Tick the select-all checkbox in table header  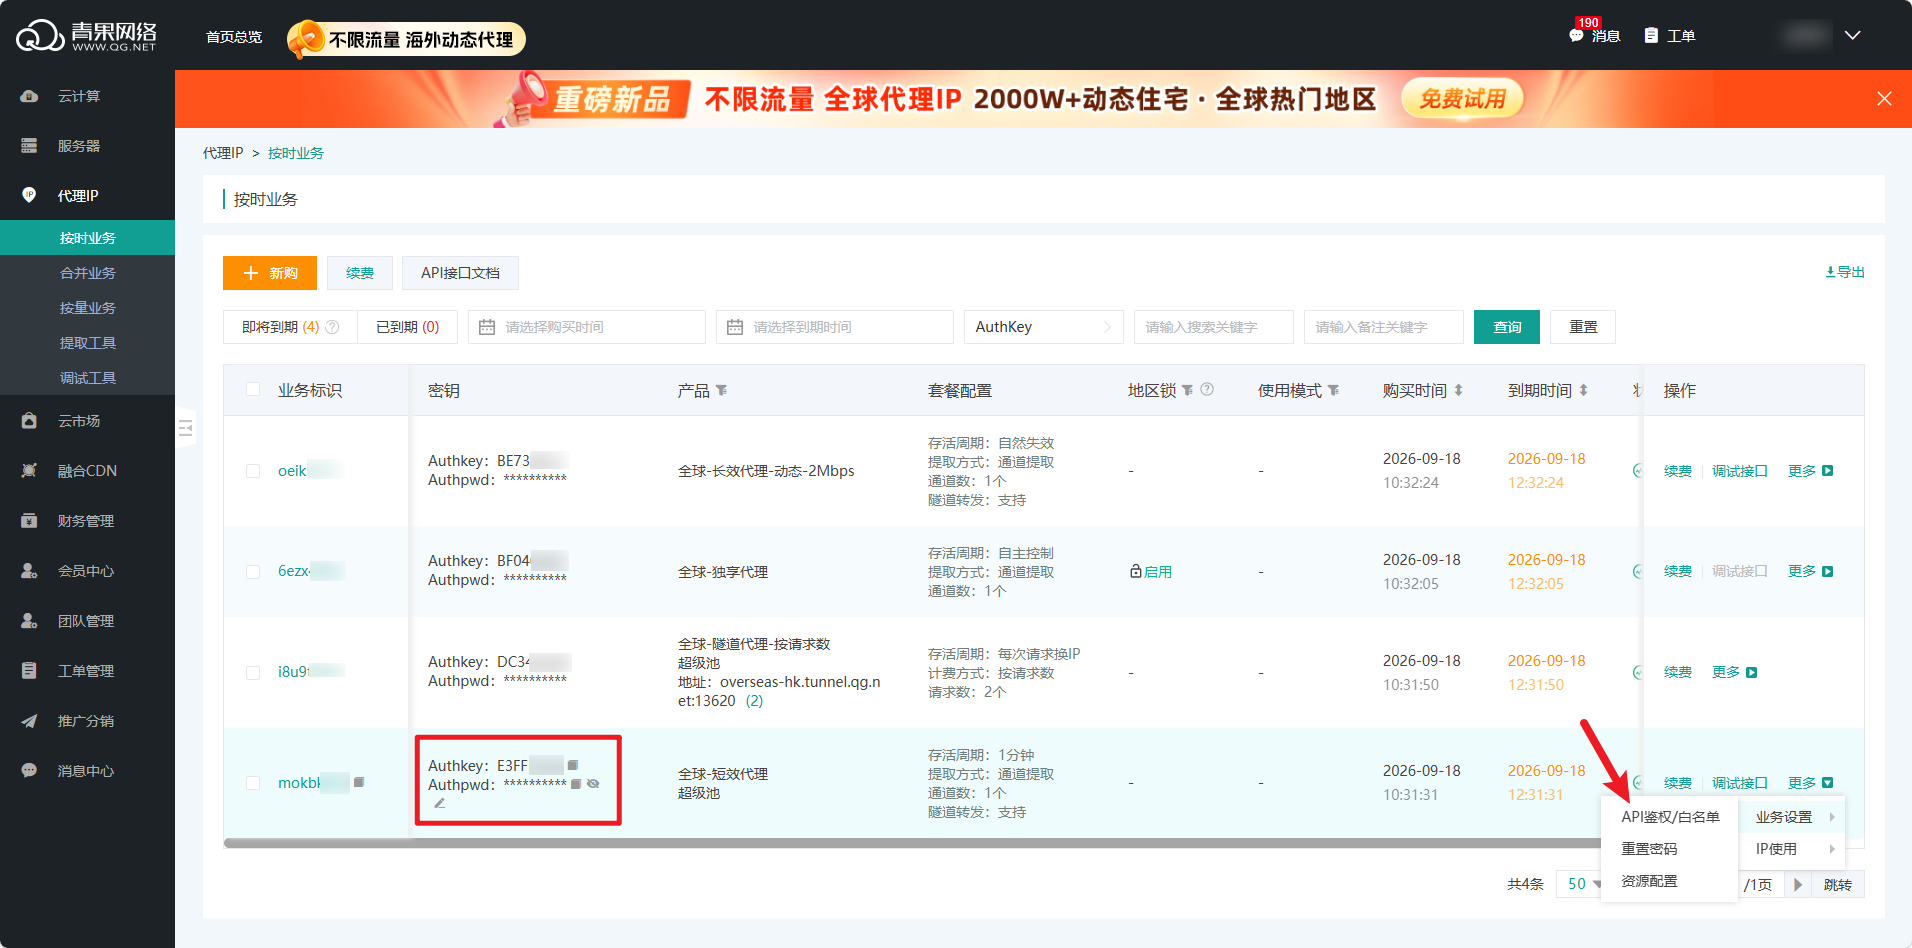pyautogui.click(x=253, y=390)
